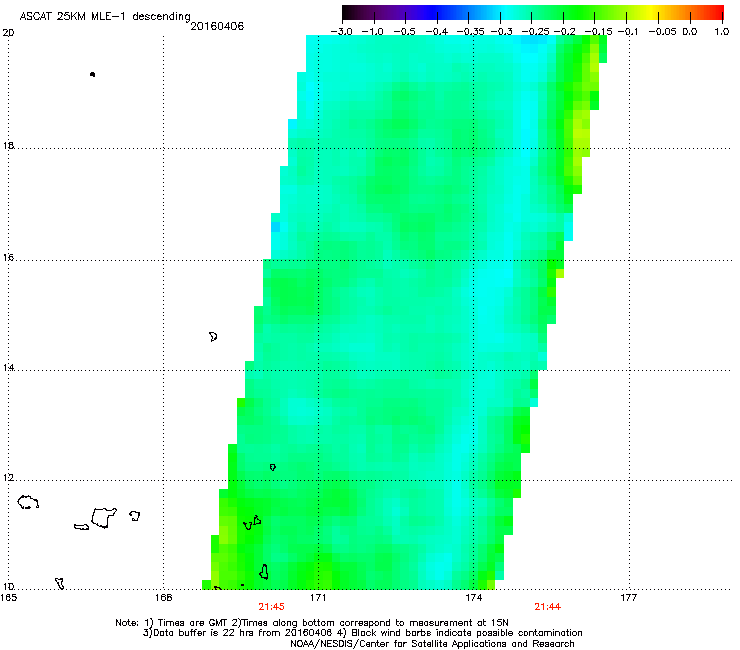Click the longitude label 165
Viewport: 740px width, 650px height.
click(x=9, y=598)
